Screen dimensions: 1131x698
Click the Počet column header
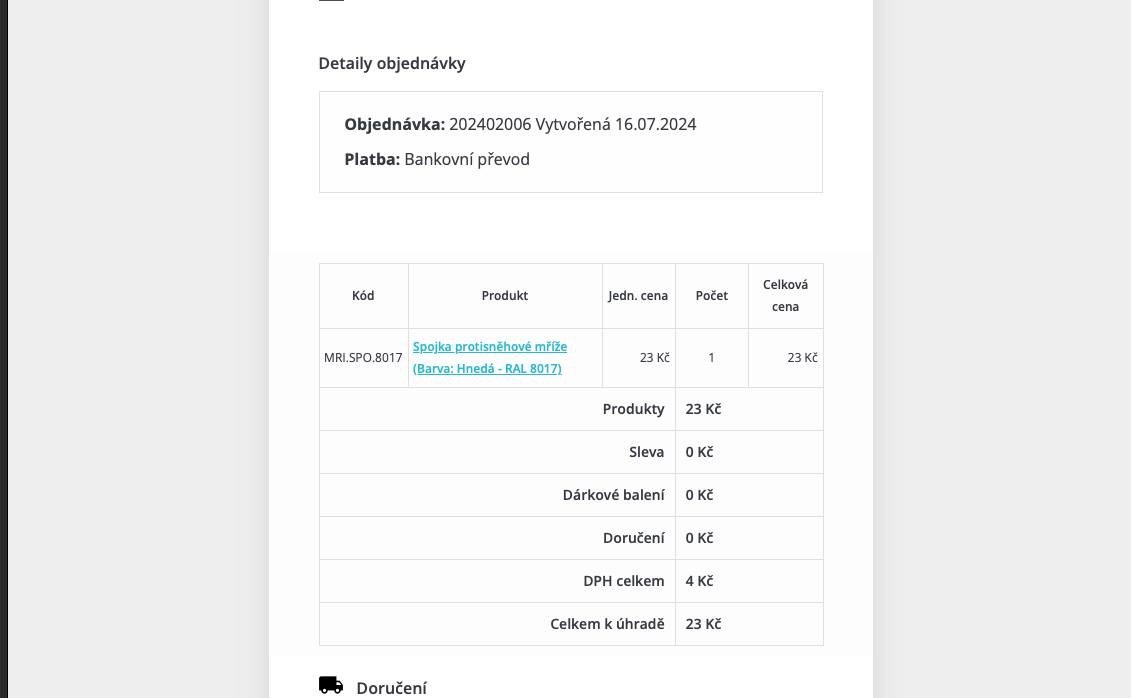click(x=711, y=296)
